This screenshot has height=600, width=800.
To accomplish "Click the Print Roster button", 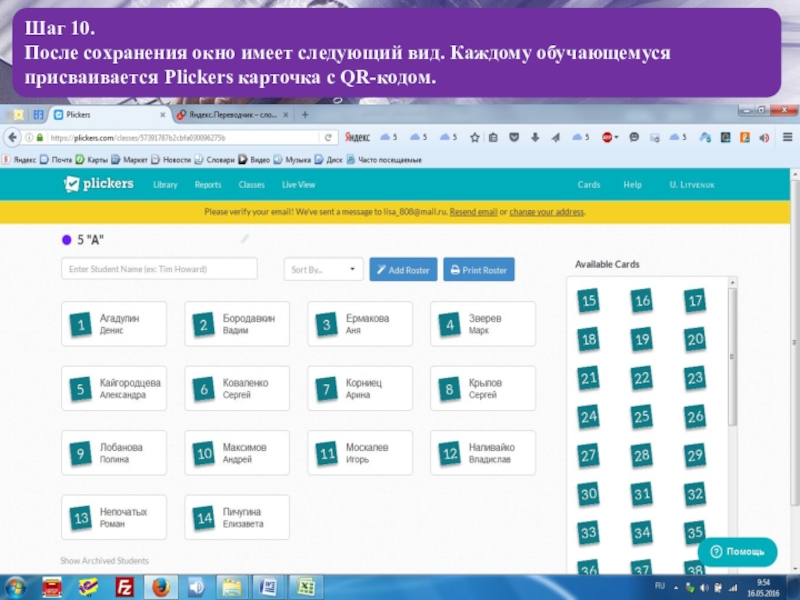I will pyautogui.click(x=479, y=269).
